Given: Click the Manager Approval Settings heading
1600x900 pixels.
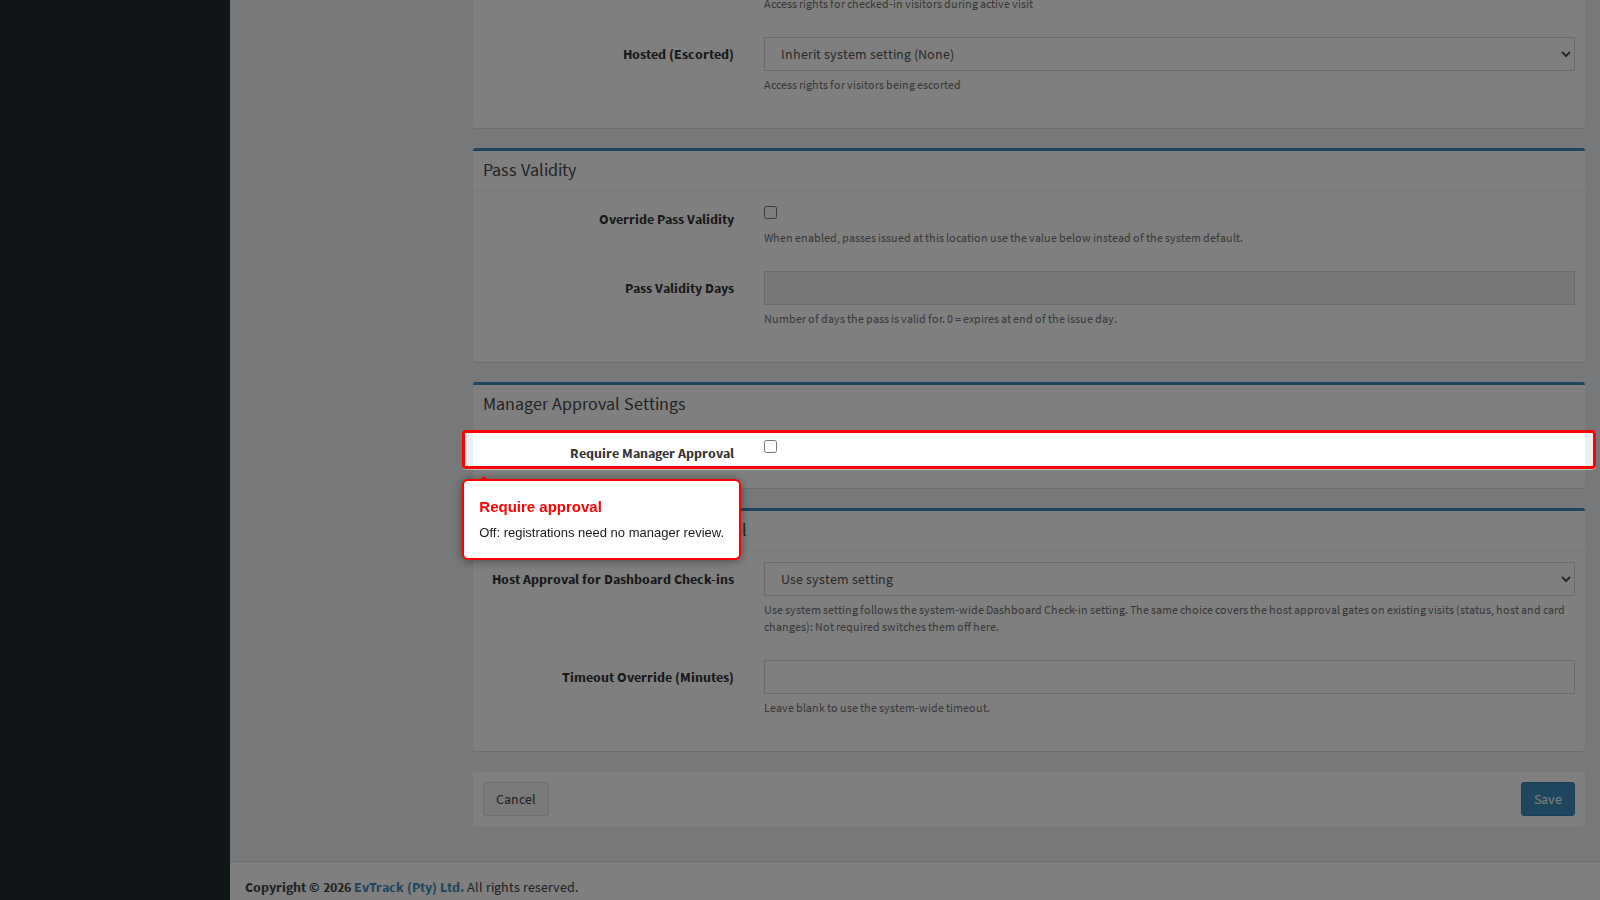Looking at the screenshot, I should (x=584, y=404).
